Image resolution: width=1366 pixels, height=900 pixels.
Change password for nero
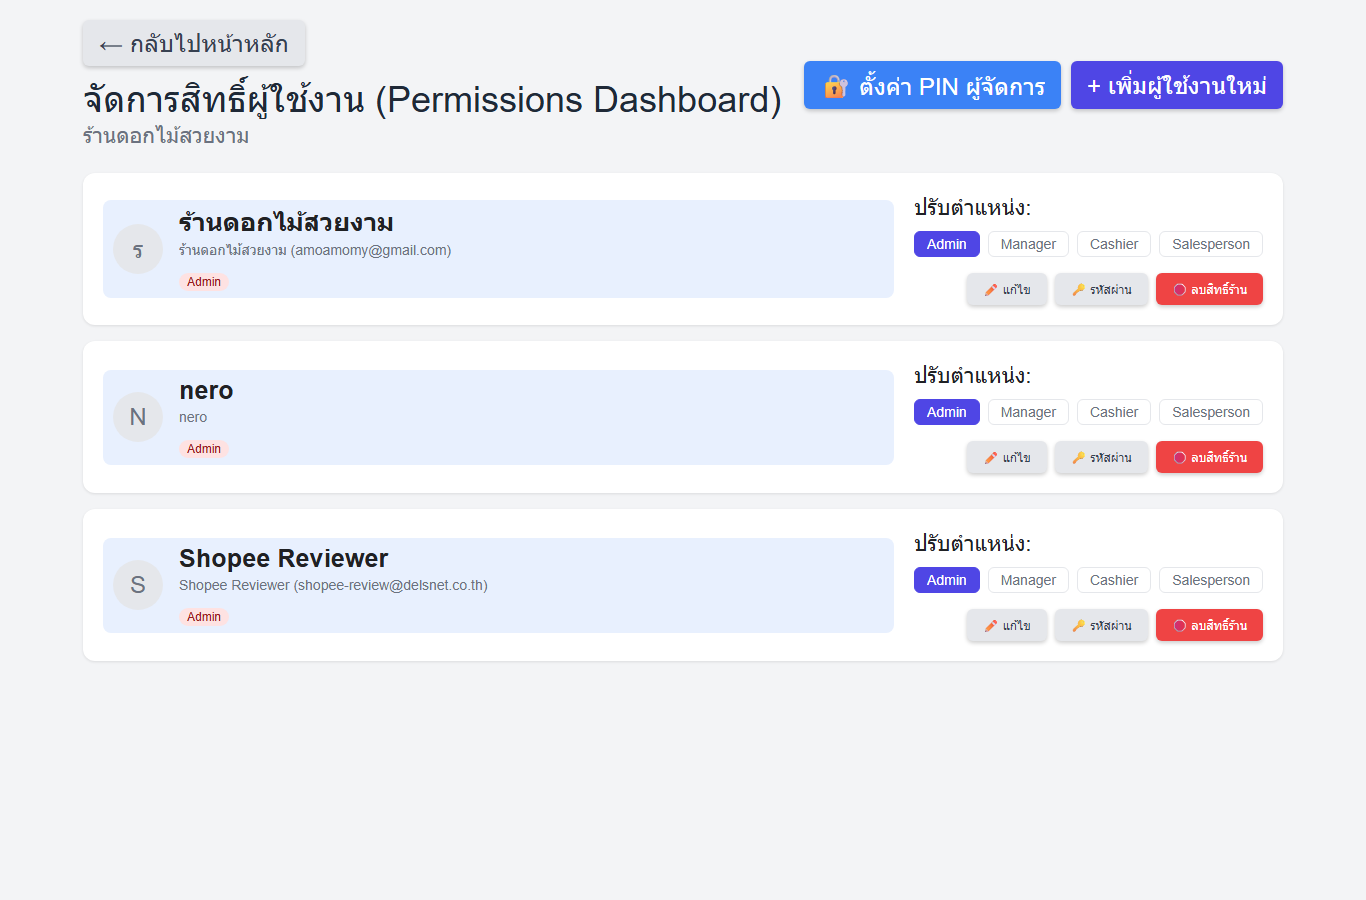pyautogui.click(x=1101, y=457)
